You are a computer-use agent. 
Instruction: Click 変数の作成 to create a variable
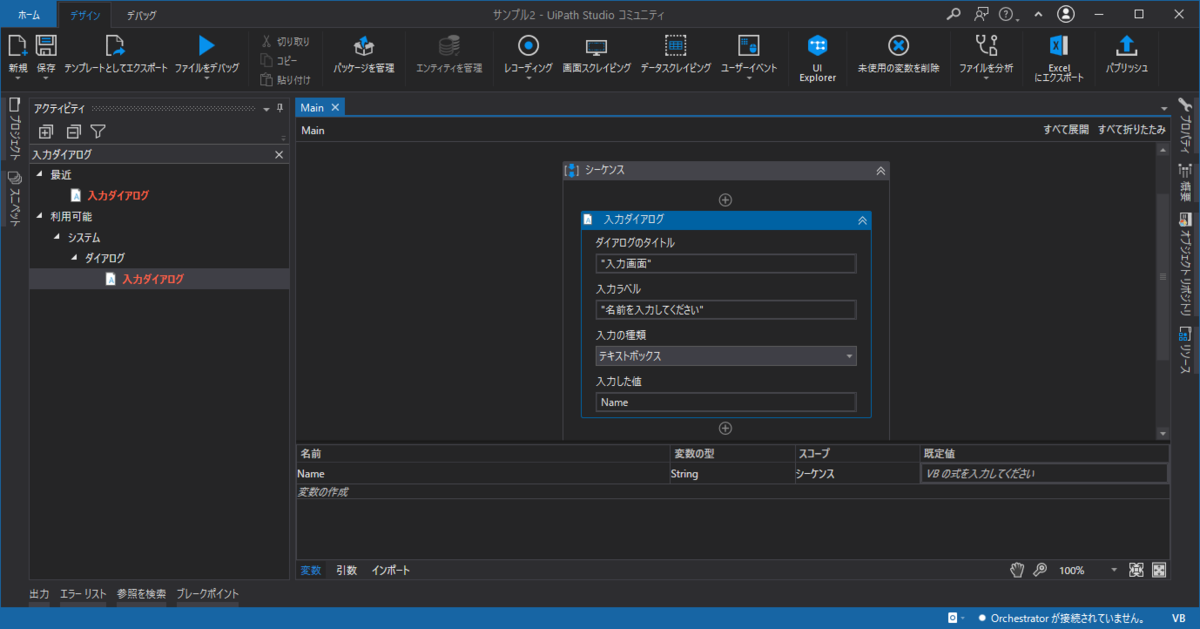click(323, 492)
